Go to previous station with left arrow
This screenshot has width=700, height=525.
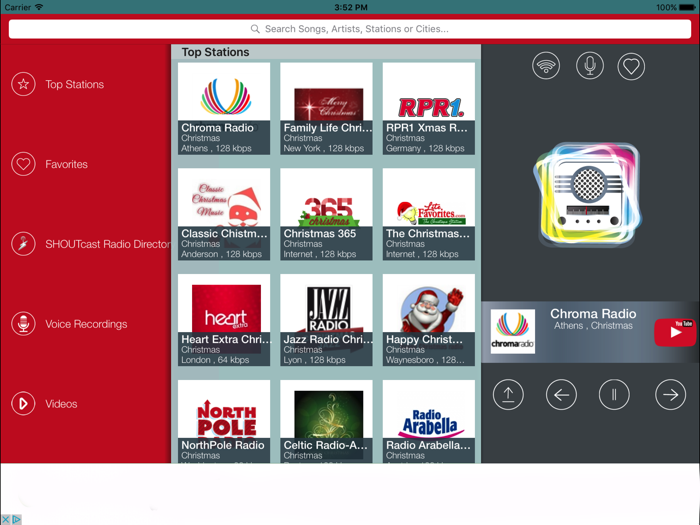coord(561,394)
